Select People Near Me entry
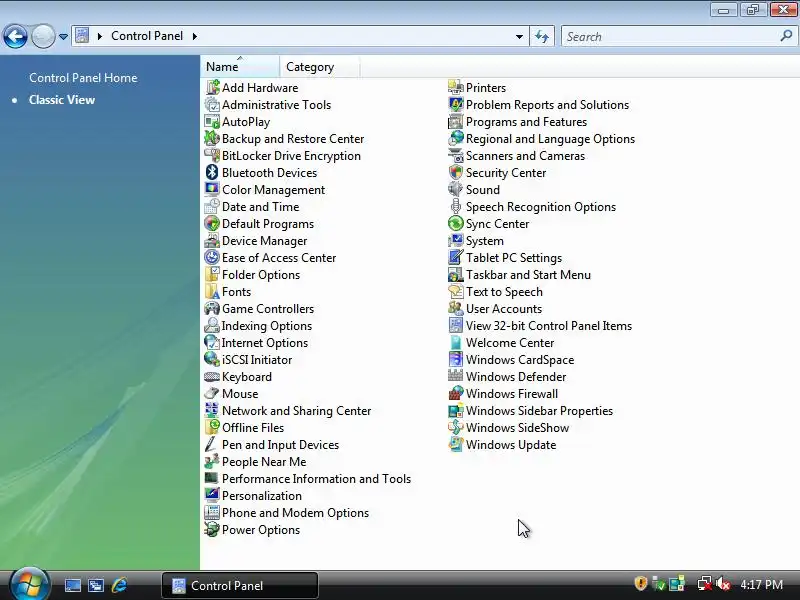This screenshot has width=800, height=600. point(256,462)
